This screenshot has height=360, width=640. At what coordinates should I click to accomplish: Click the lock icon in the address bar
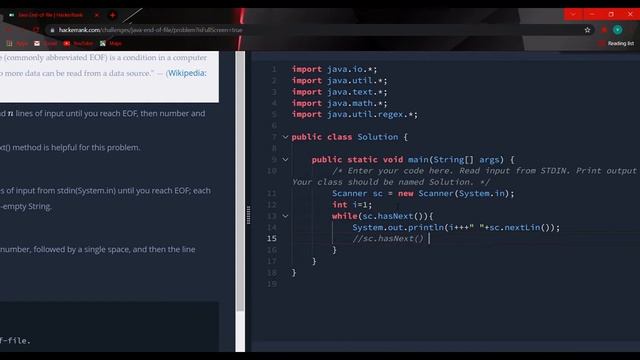(52, 30)
